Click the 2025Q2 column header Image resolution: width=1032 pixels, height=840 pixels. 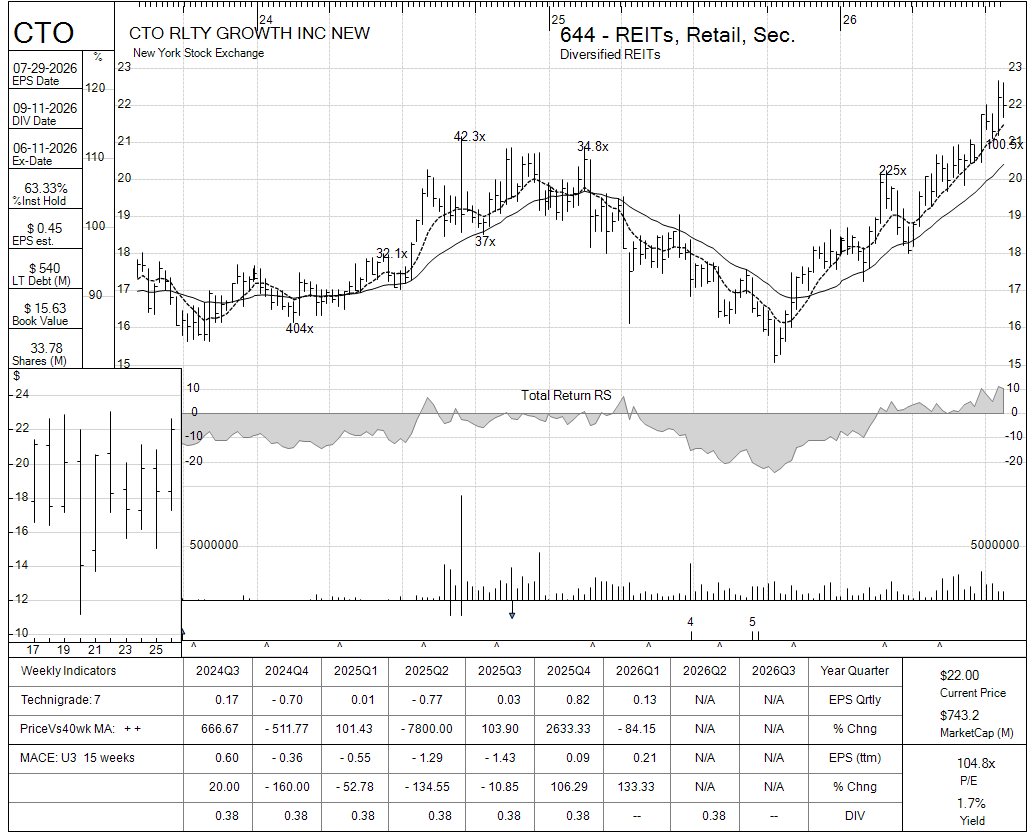click(x=426, y=671)
